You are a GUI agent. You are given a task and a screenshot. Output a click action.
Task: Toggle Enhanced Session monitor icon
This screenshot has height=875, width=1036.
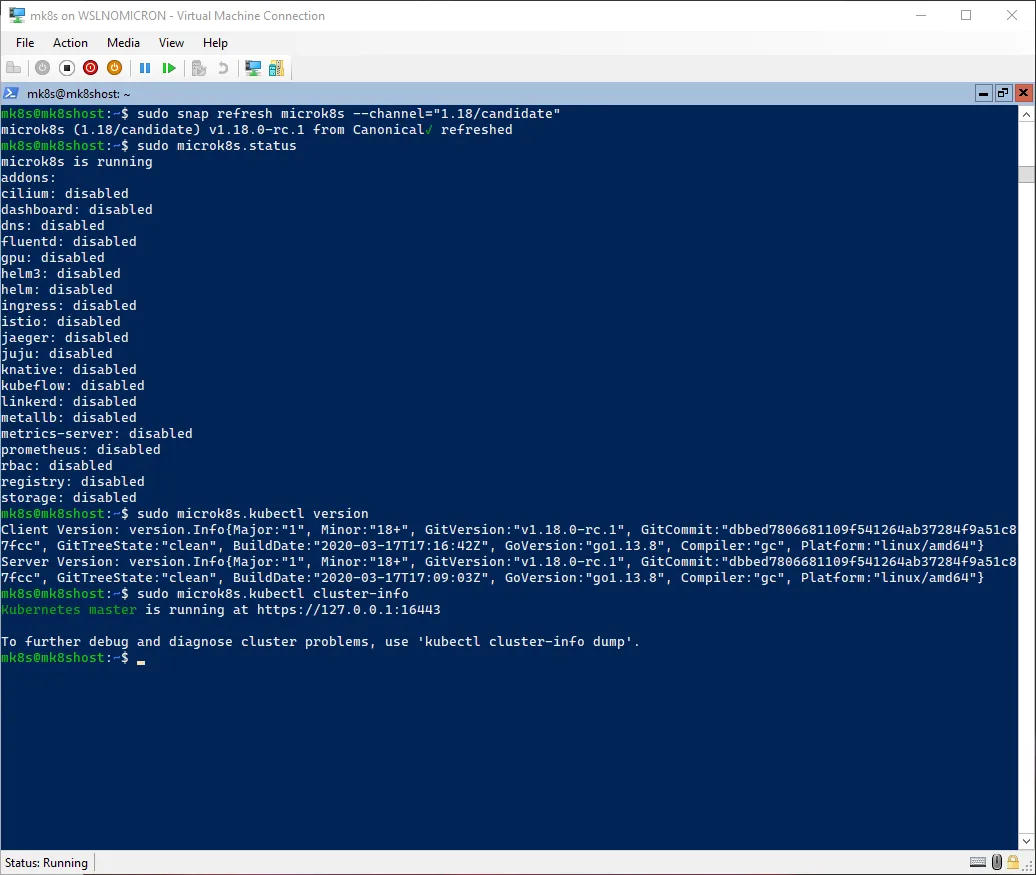pyautogui.click(x=253, y=68)
